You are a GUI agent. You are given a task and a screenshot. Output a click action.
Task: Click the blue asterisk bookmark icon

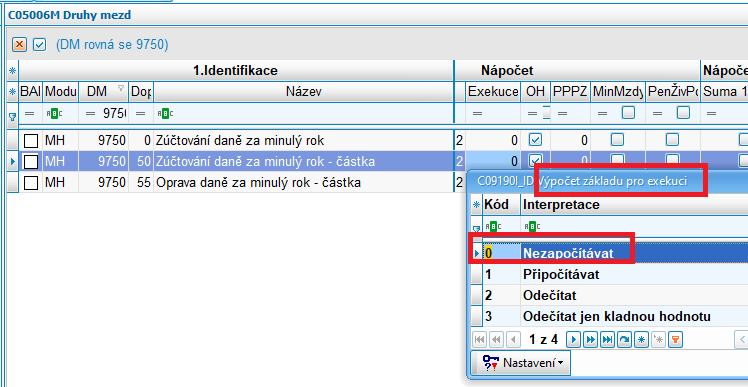[x=641, y=340]
